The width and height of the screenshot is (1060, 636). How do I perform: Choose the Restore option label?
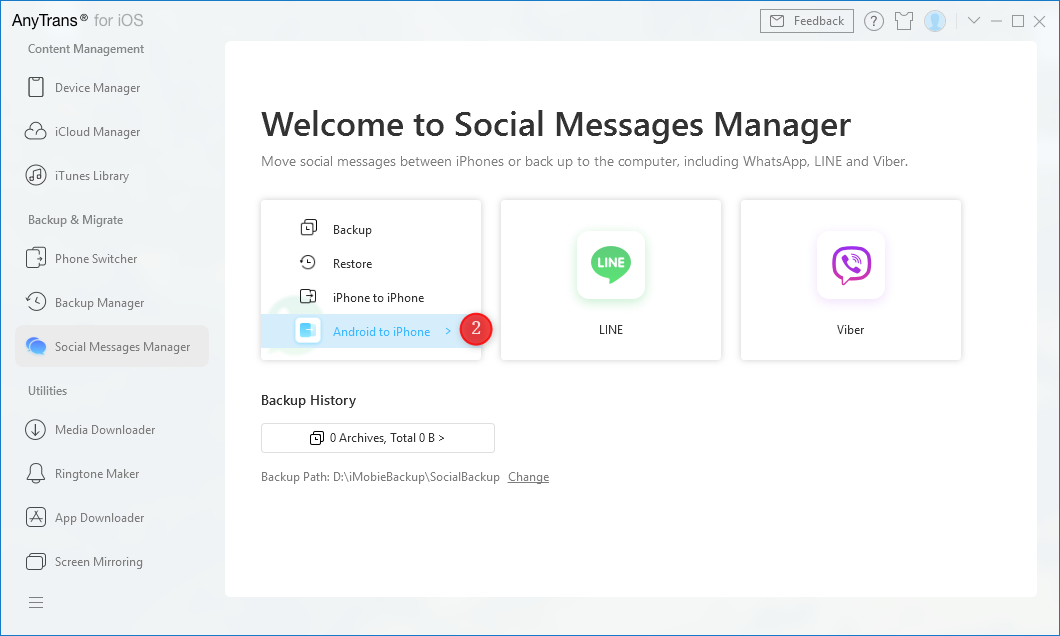352,264
